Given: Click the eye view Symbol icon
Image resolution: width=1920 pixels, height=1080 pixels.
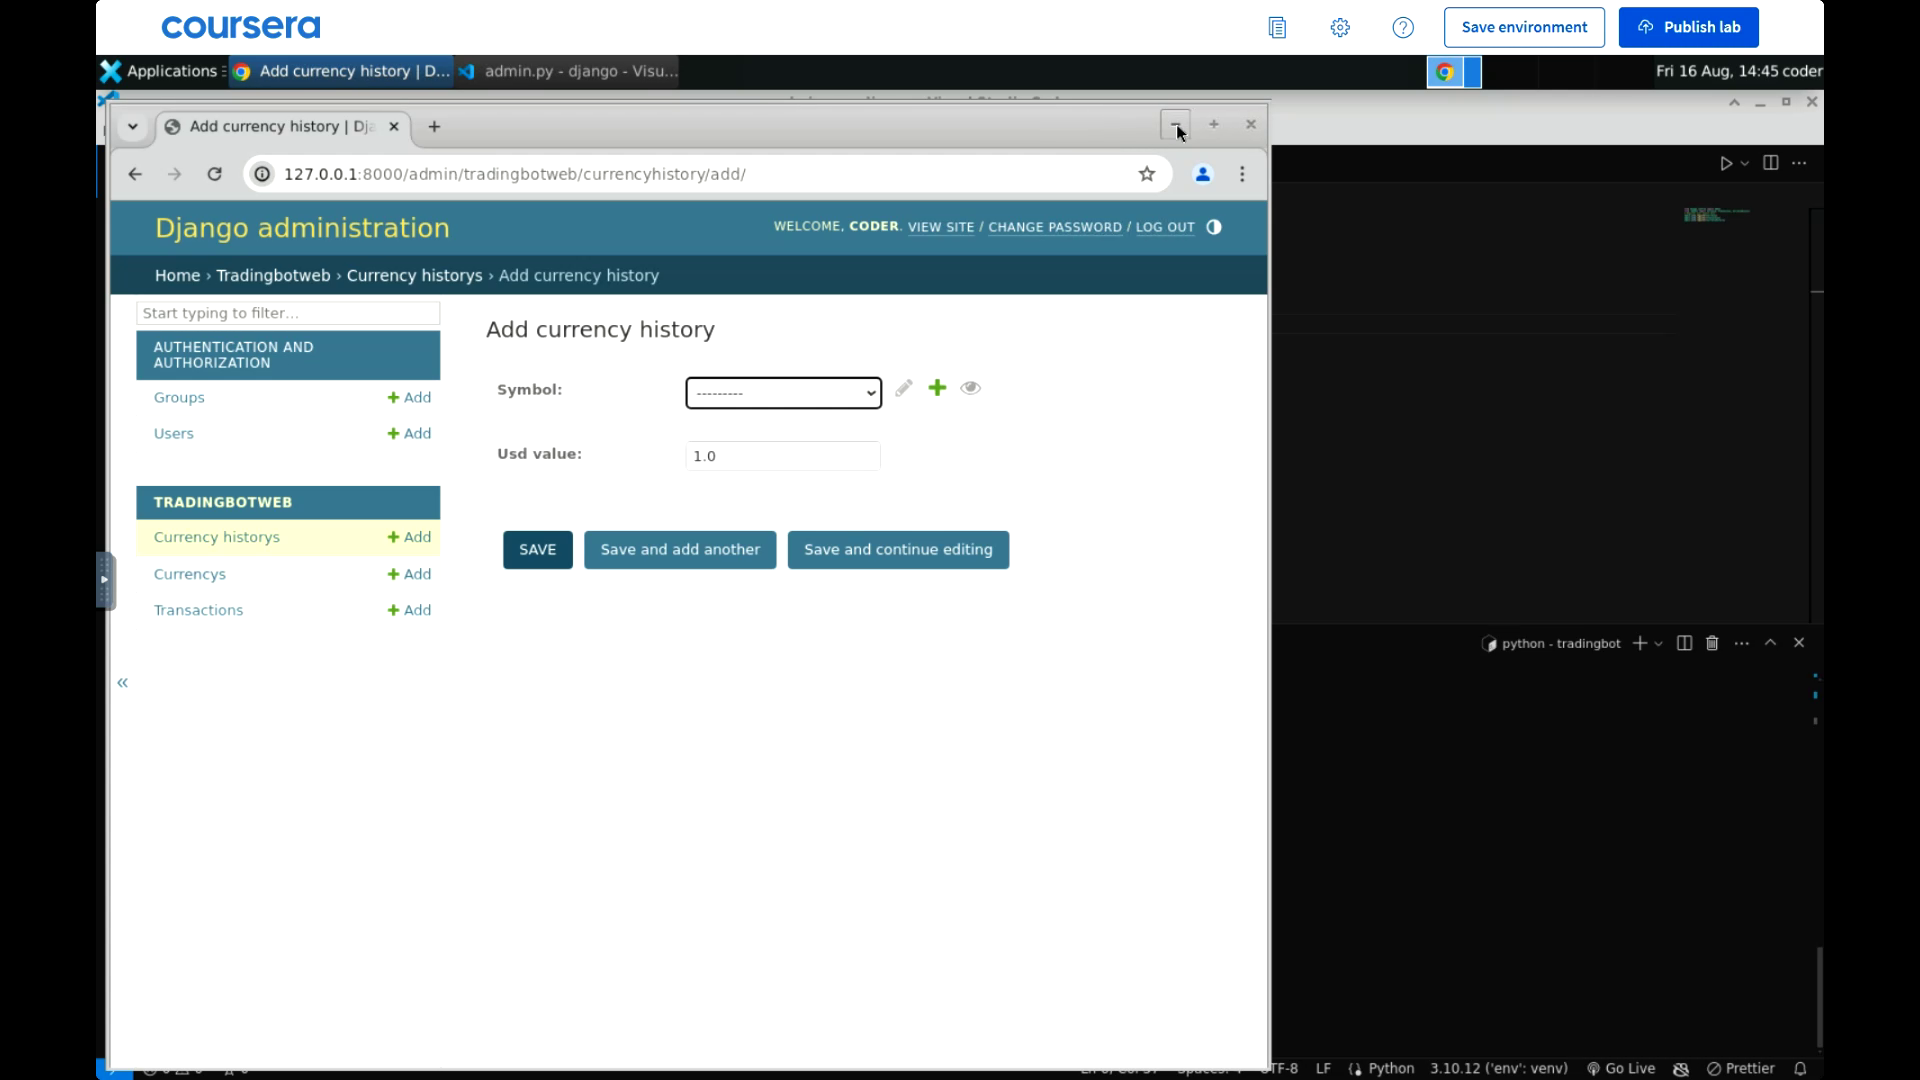Looking at the screenshot, I should point(970,388).
